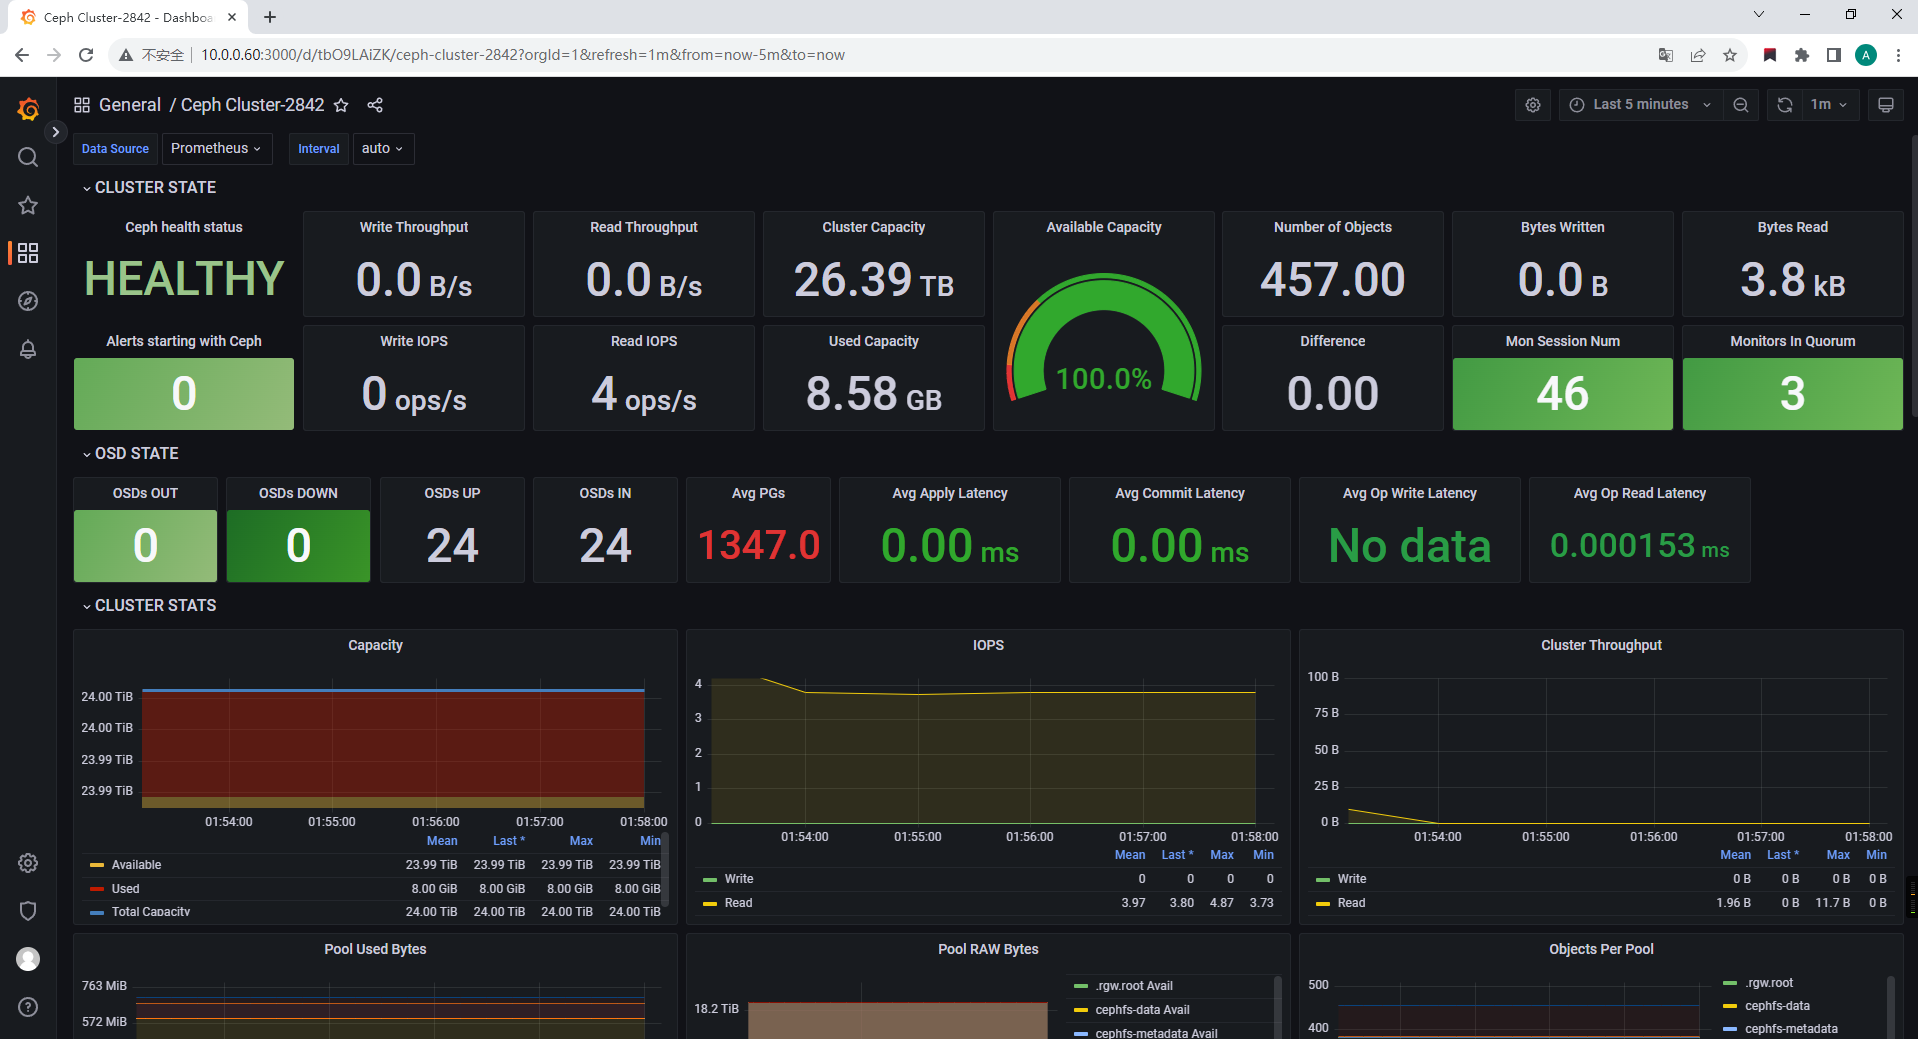Expand the sidebar with the arrow toggle

(56, 132)
